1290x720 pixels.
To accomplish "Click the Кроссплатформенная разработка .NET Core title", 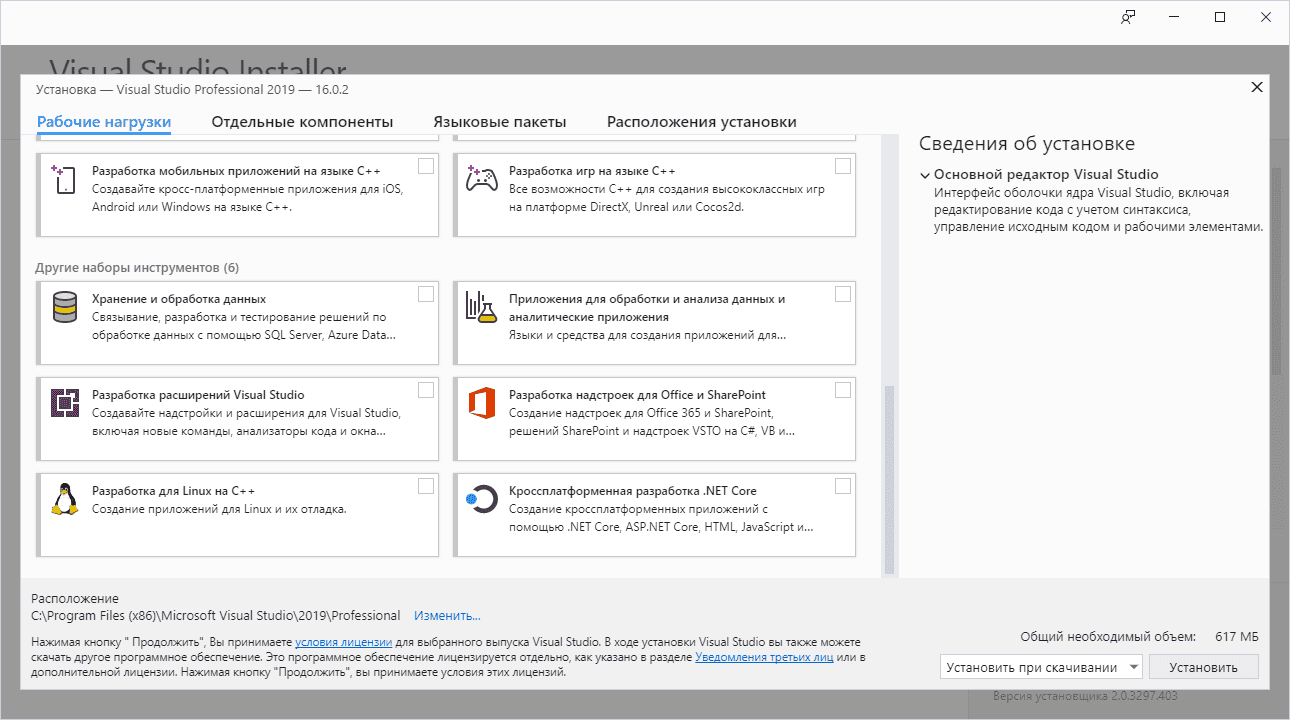I will pos(633,491).
